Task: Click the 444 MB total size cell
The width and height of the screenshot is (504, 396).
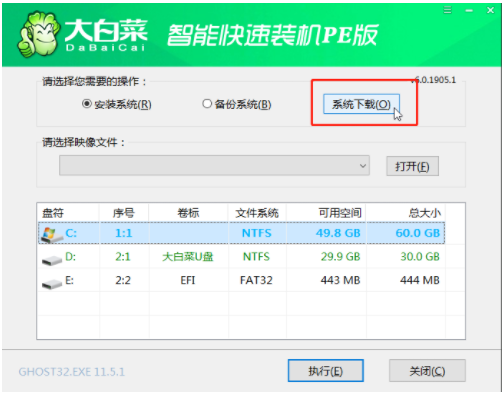Action: coord(420,280)
